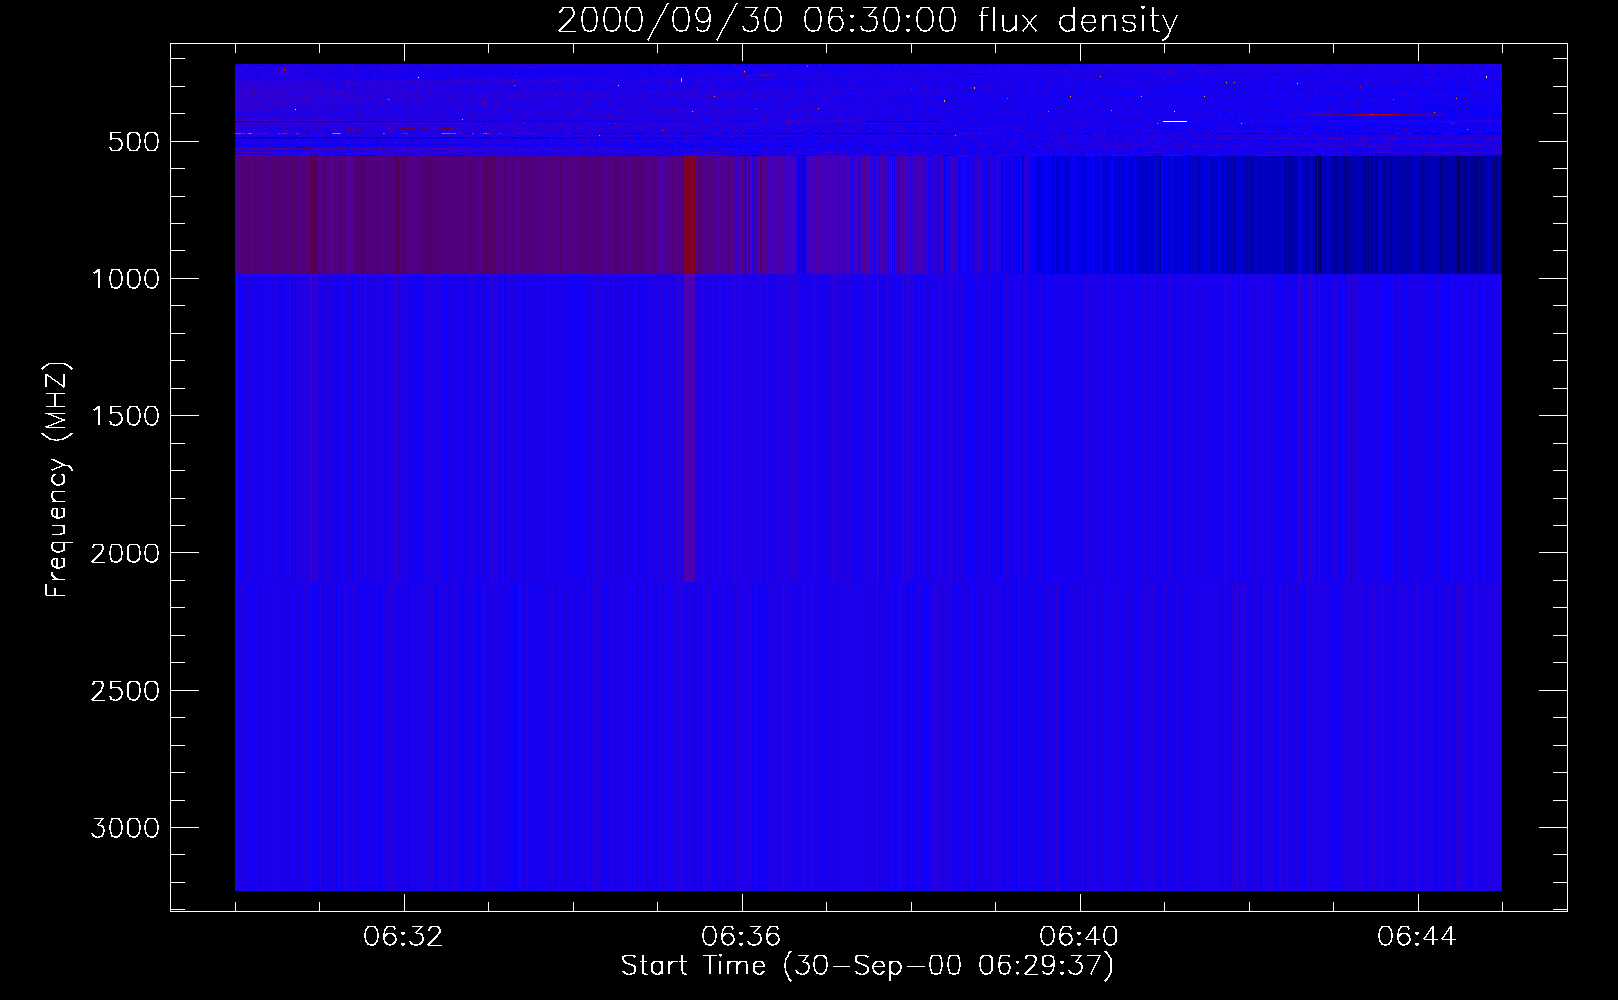Click the 2500 frequency tick label
The width and height of the screenshot is (1618, 1000).
point(125,691)
